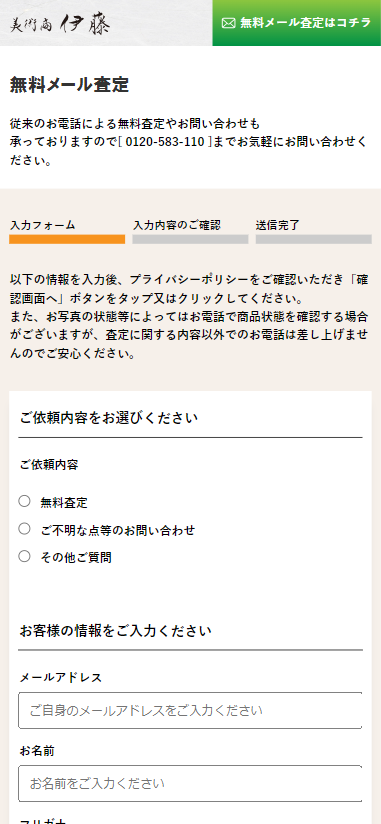Image resolution: width=381 pixels, height=824 pixels.
Task: Tap the phone number 0120-583-110
Action: [164, 142]
